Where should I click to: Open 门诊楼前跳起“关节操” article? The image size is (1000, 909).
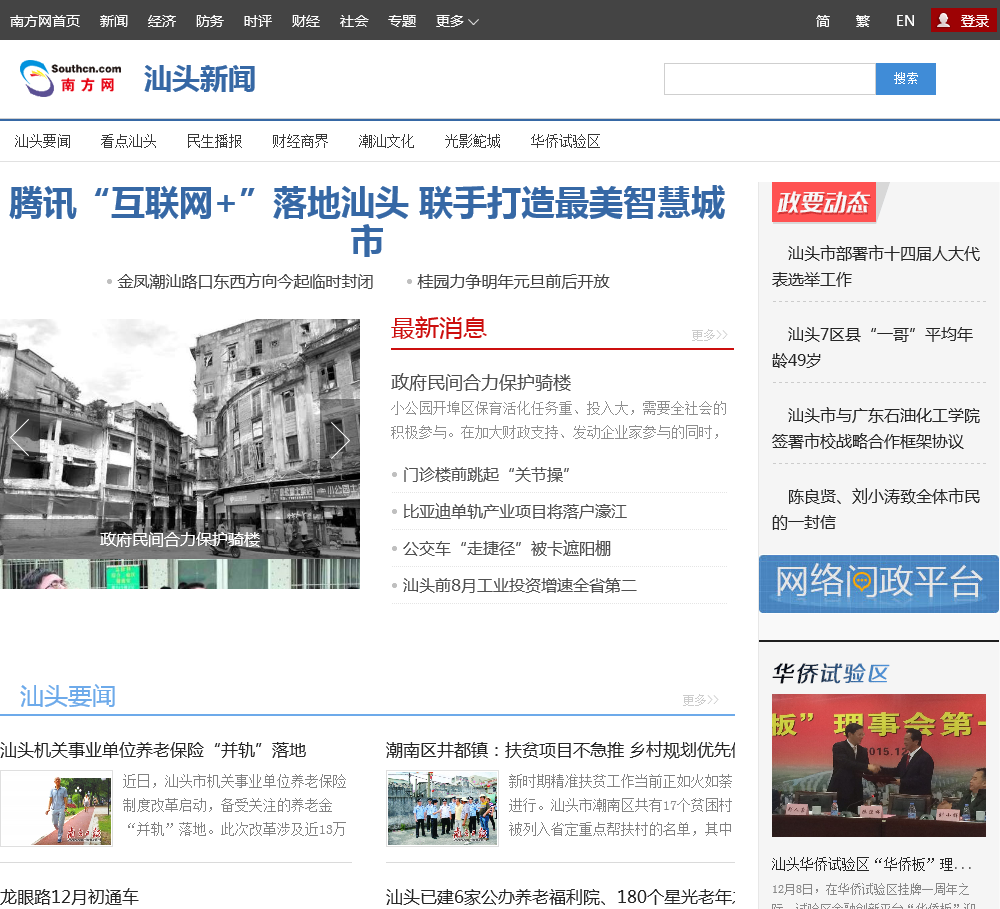pos(486,475)
